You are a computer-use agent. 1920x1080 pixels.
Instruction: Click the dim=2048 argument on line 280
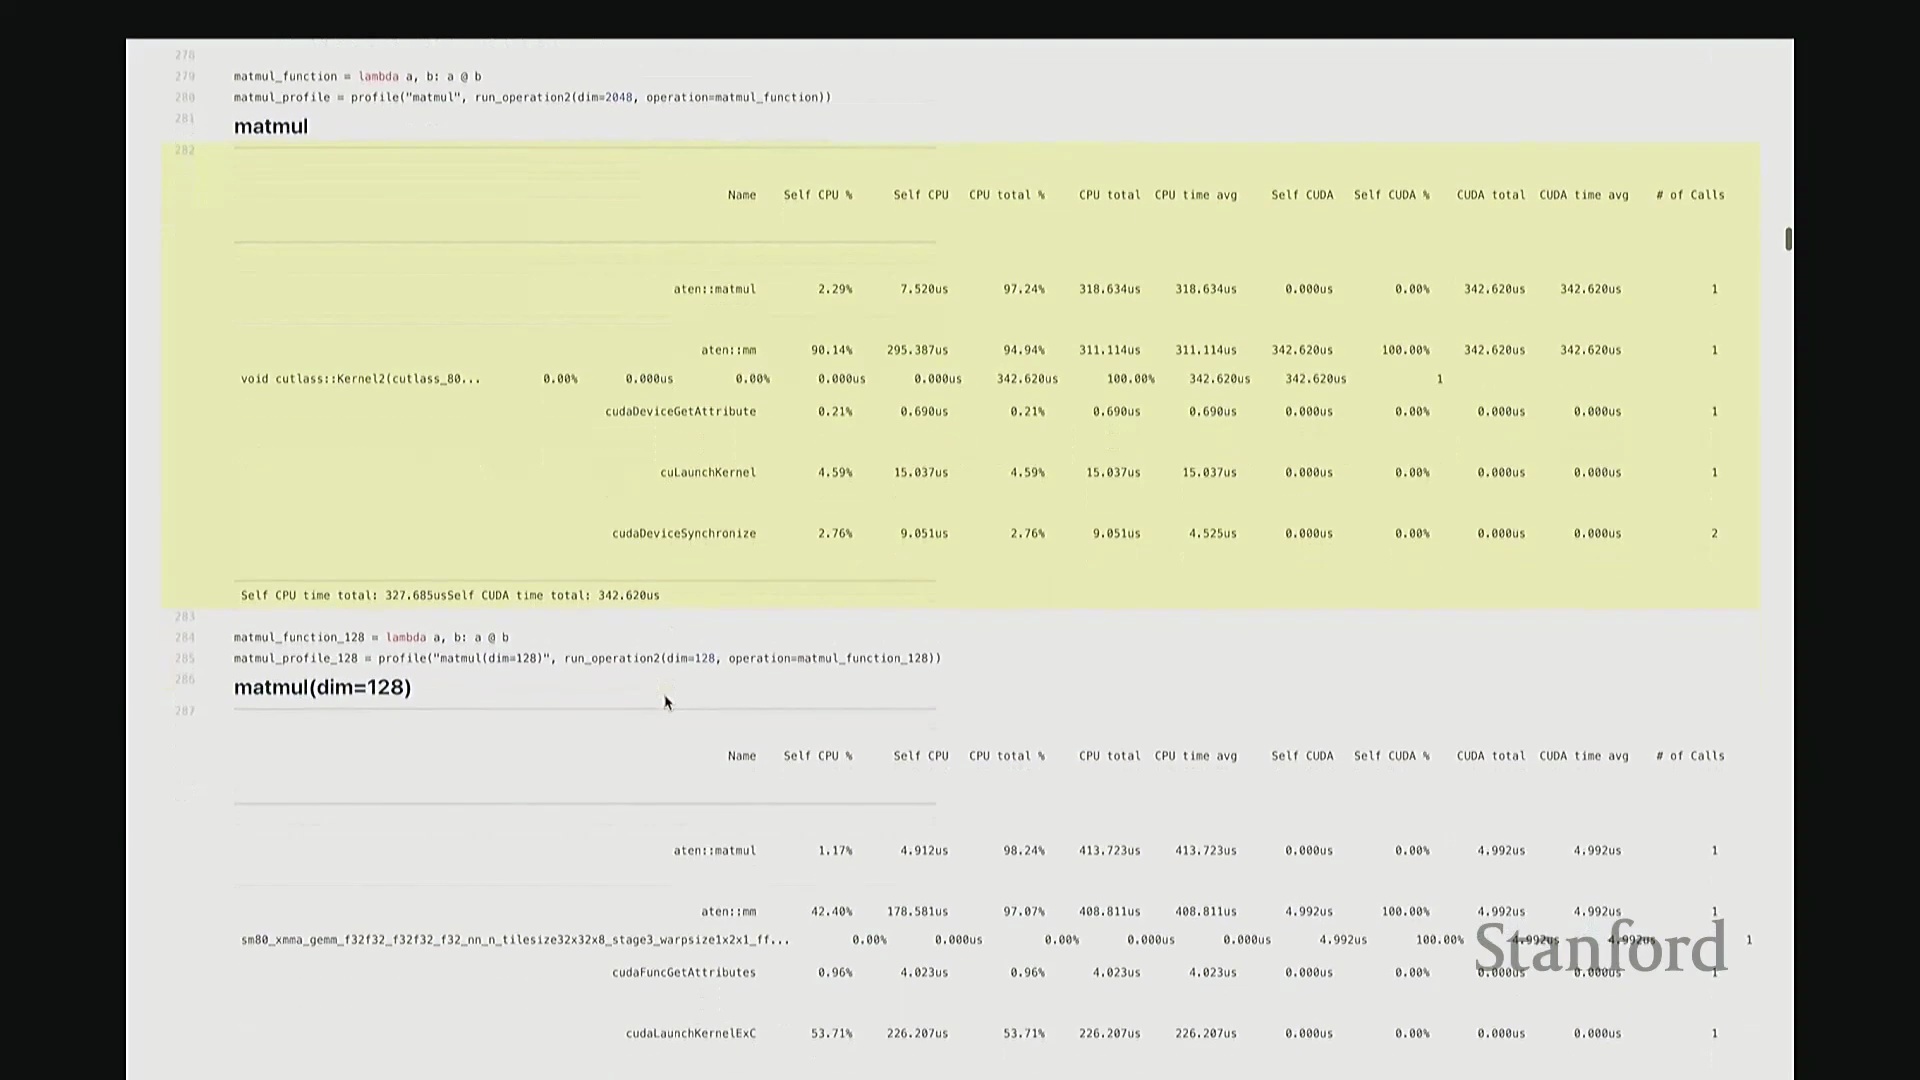pyautogui.click(x=603, y=97)
